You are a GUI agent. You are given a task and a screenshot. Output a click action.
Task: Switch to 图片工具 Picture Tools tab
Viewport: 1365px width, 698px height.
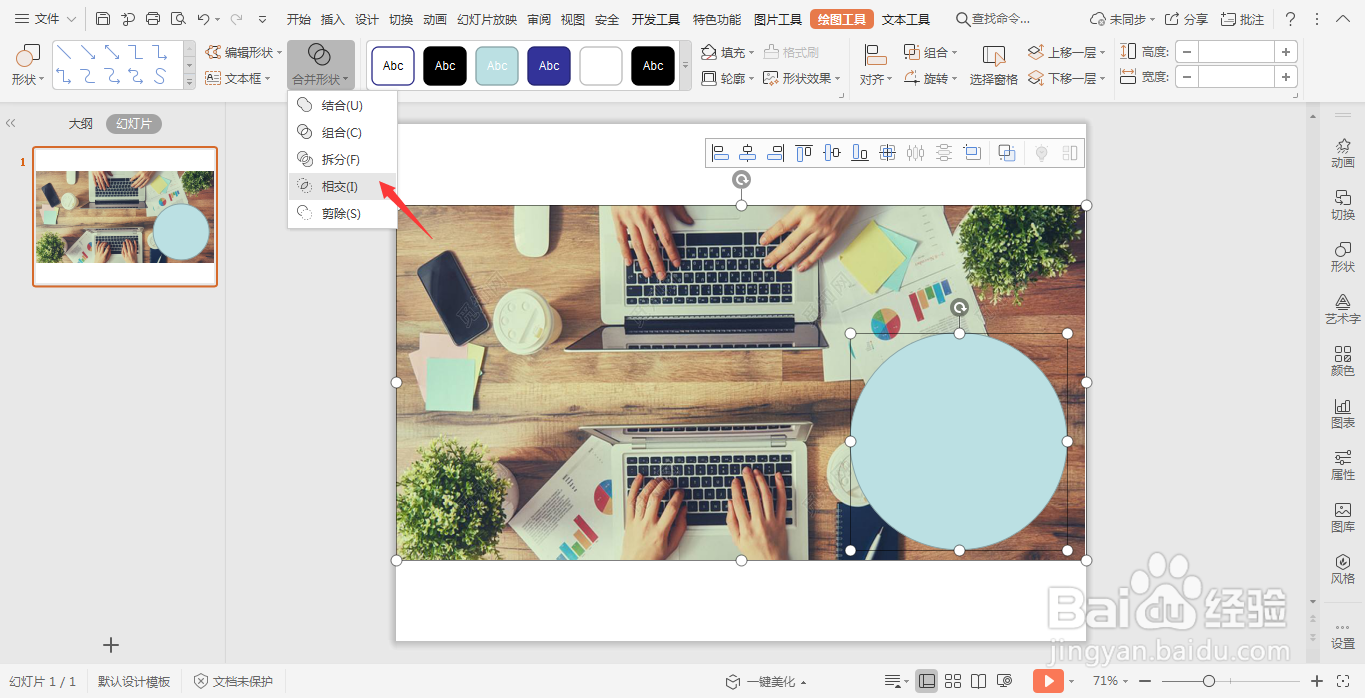point(778,19)
